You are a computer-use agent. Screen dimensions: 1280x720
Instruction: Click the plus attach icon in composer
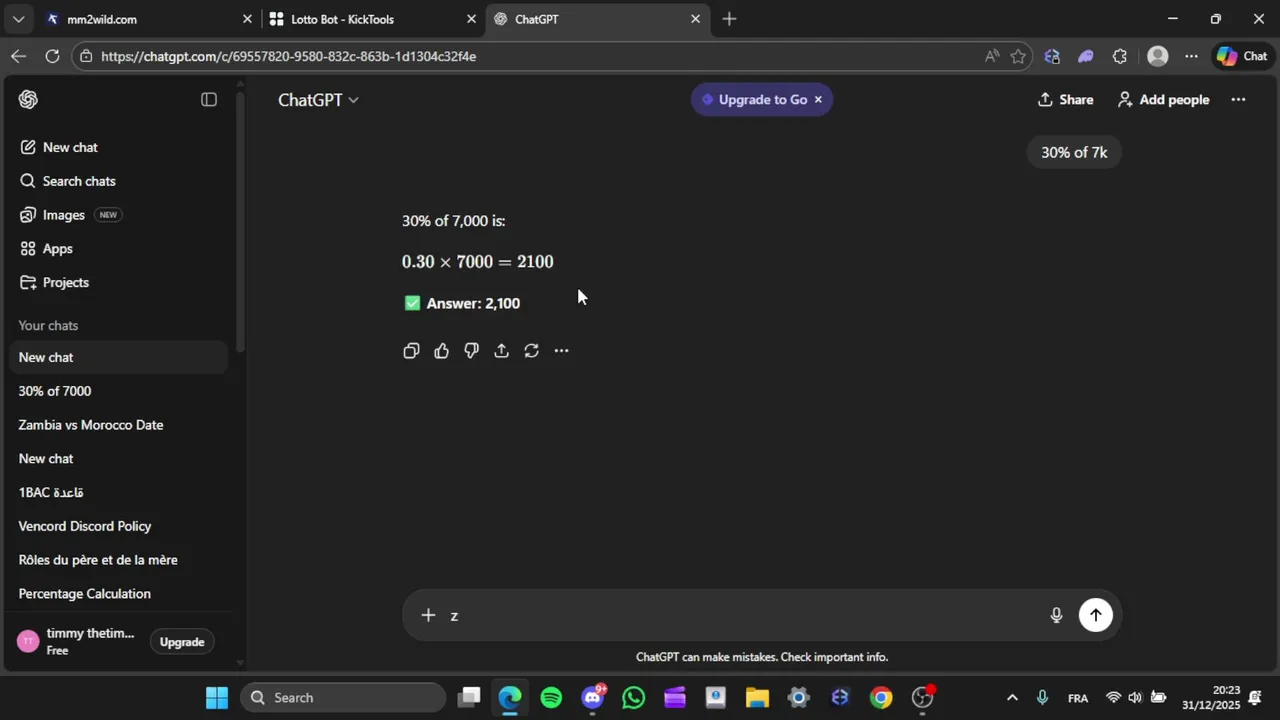point(428,615)
